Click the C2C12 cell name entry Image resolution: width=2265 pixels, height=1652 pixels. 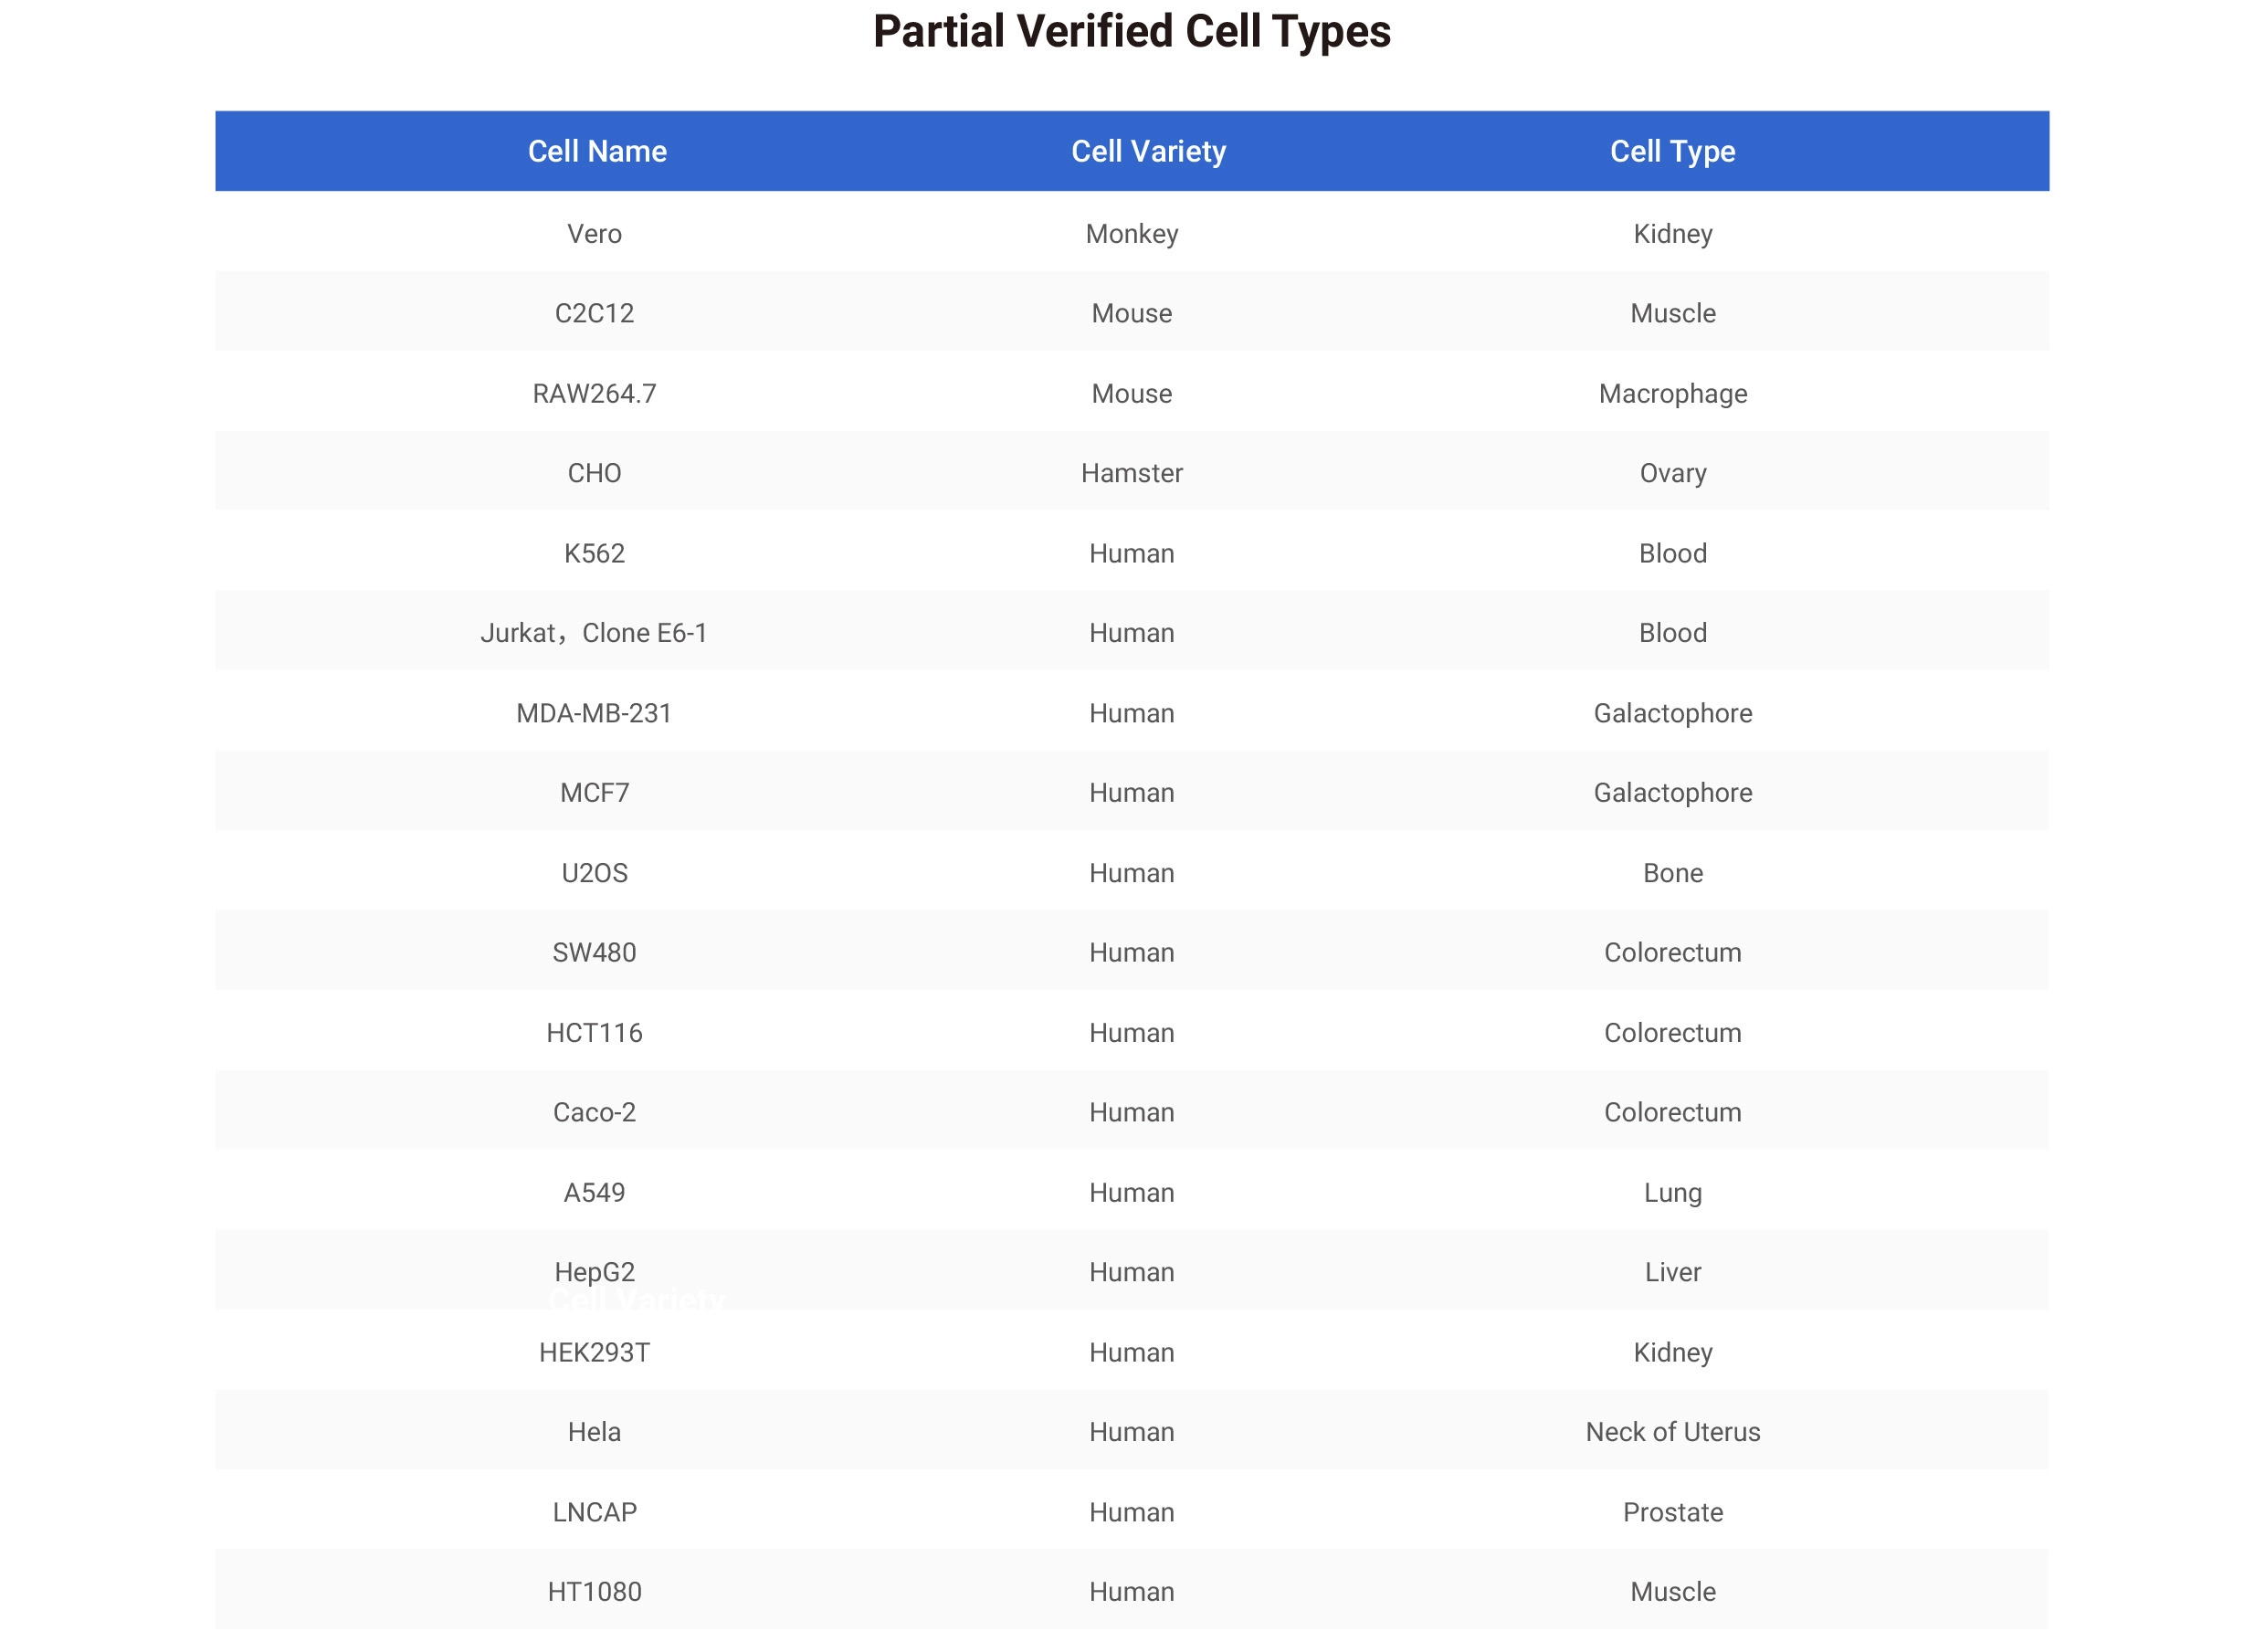(x=594, y=313)
